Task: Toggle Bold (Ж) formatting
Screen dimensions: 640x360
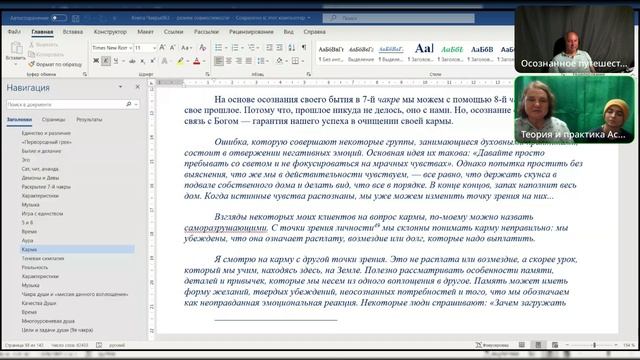Action: 96,61
